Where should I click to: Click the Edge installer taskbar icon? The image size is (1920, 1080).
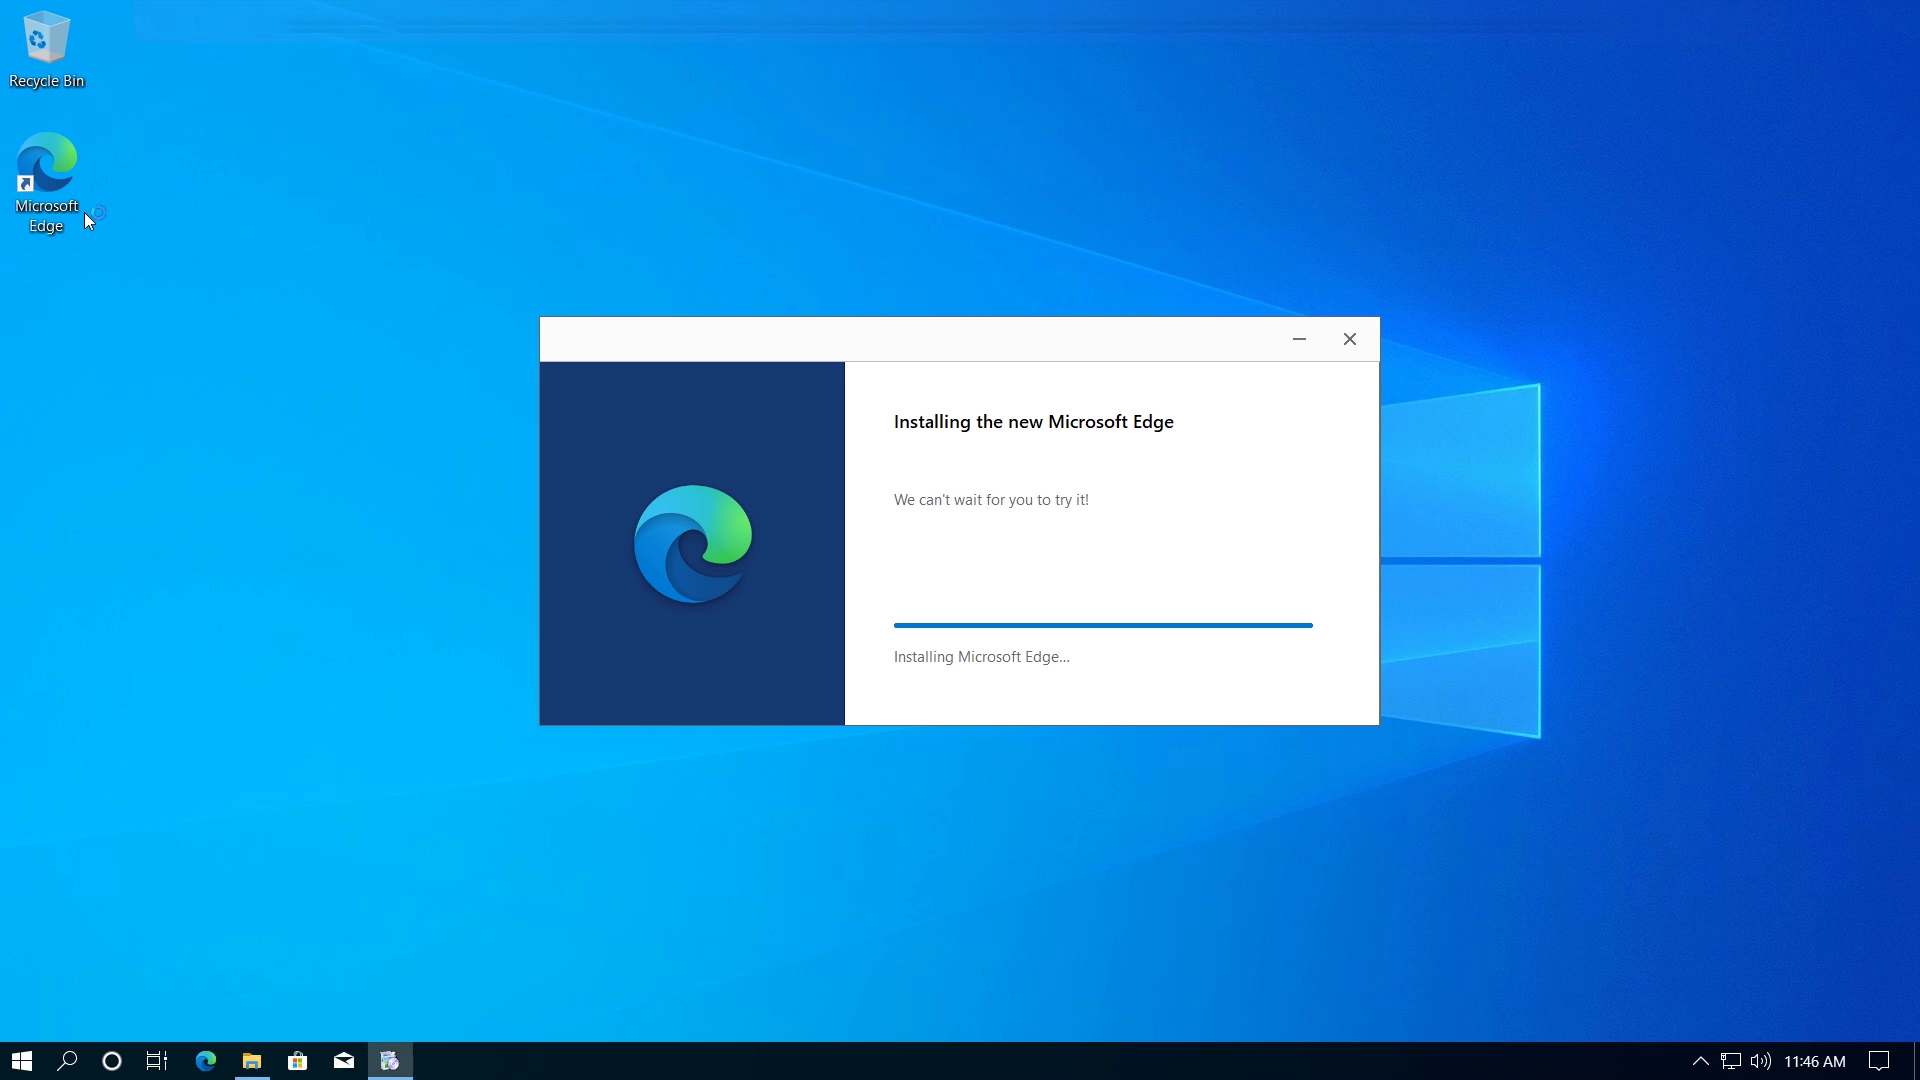390,1061
